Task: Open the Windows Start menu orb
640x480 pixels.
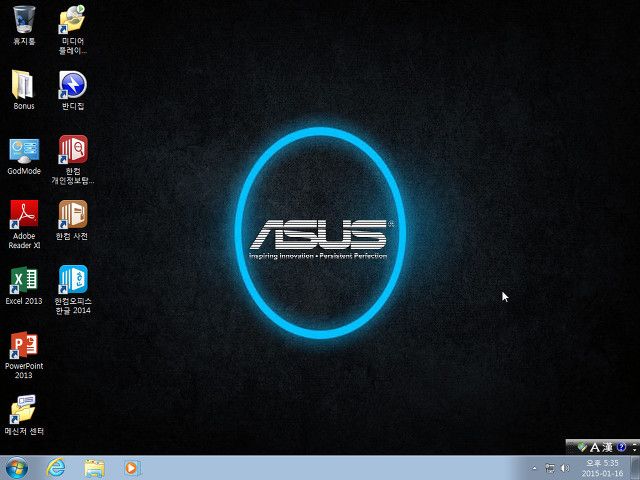Action: click(17, 468)
